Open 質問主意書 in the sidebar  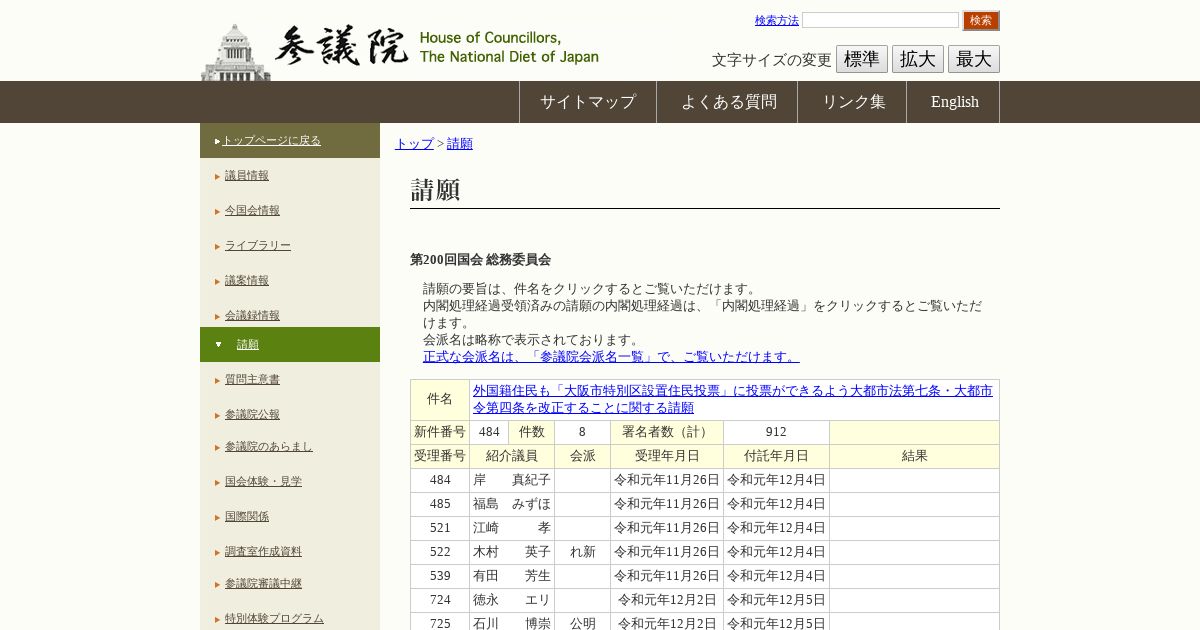[252, 379]
